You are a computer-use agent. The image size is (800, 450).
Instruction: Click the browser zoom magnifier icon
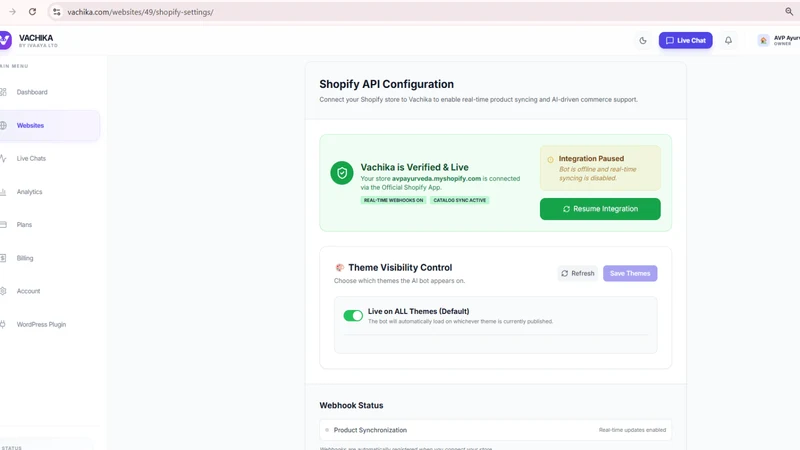pyautogui.click(x=789, y=12)
